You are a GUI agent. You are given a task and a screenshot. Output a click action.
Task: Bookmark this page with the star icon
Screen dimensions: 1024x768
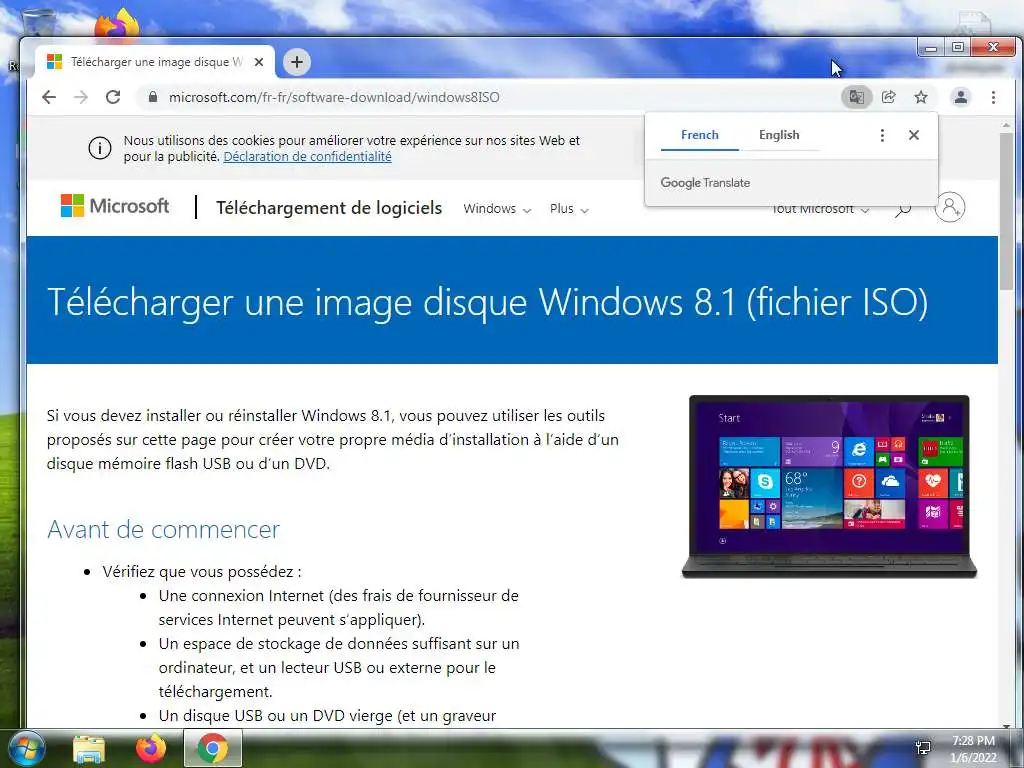coord(921,97)
